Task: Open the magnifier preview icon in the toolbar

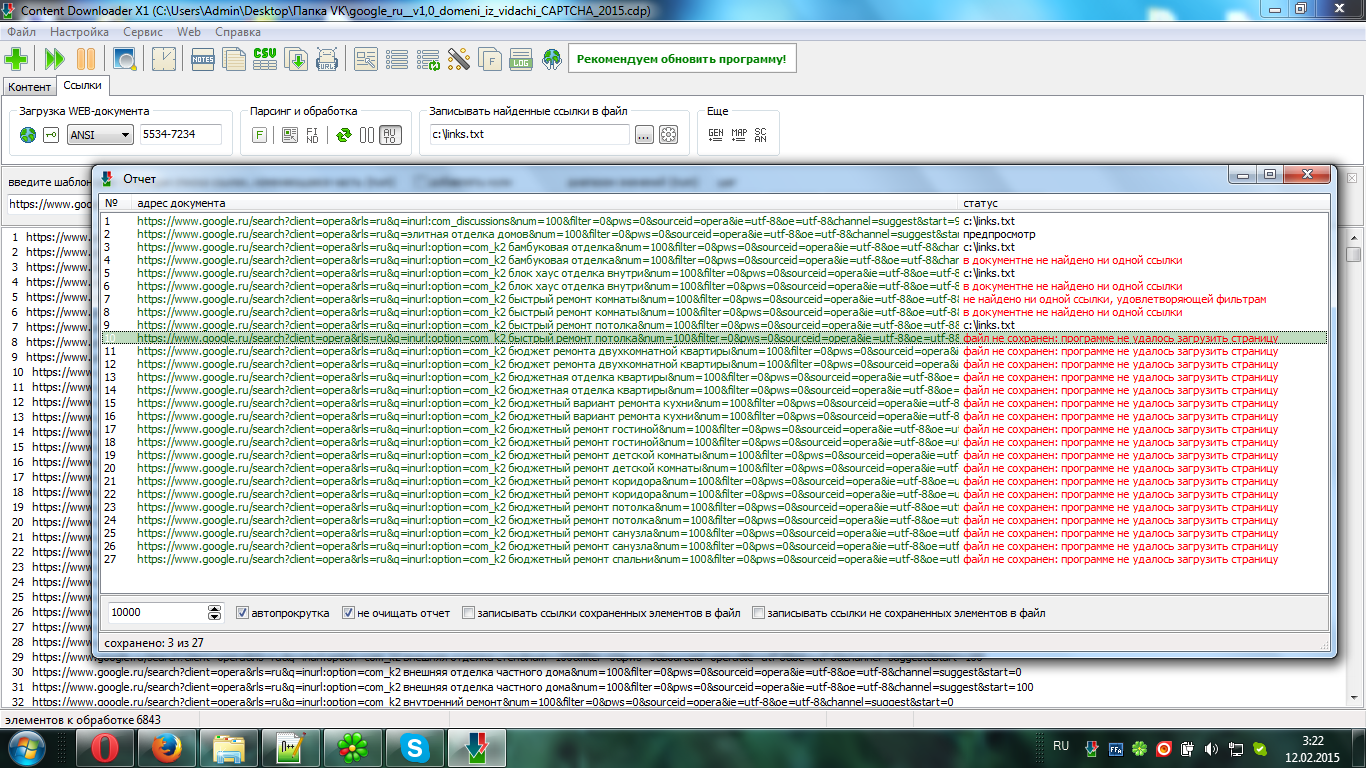Action: point(125,59)
